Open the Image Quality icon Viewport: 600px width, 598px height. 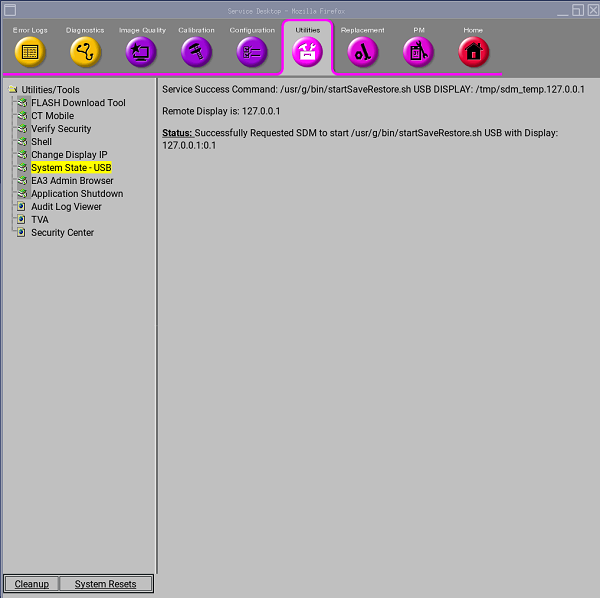point(142,51)
